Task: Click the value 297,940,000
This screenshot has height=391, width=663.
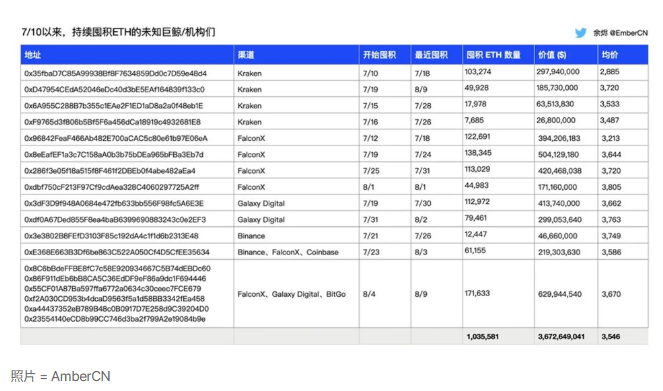Action: point(558,72)
